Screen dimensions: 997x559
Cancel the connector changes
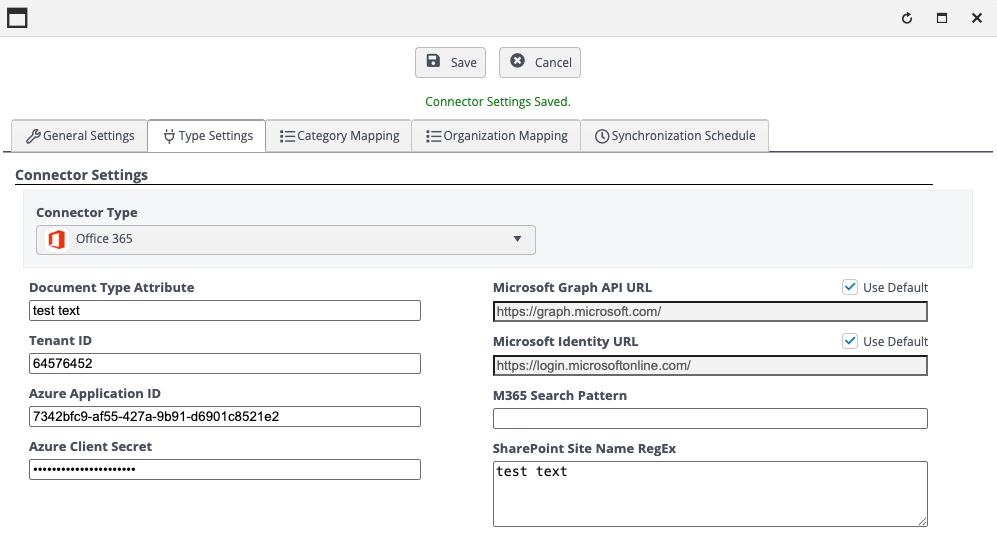pyautogui.click(x=539, y=62)
